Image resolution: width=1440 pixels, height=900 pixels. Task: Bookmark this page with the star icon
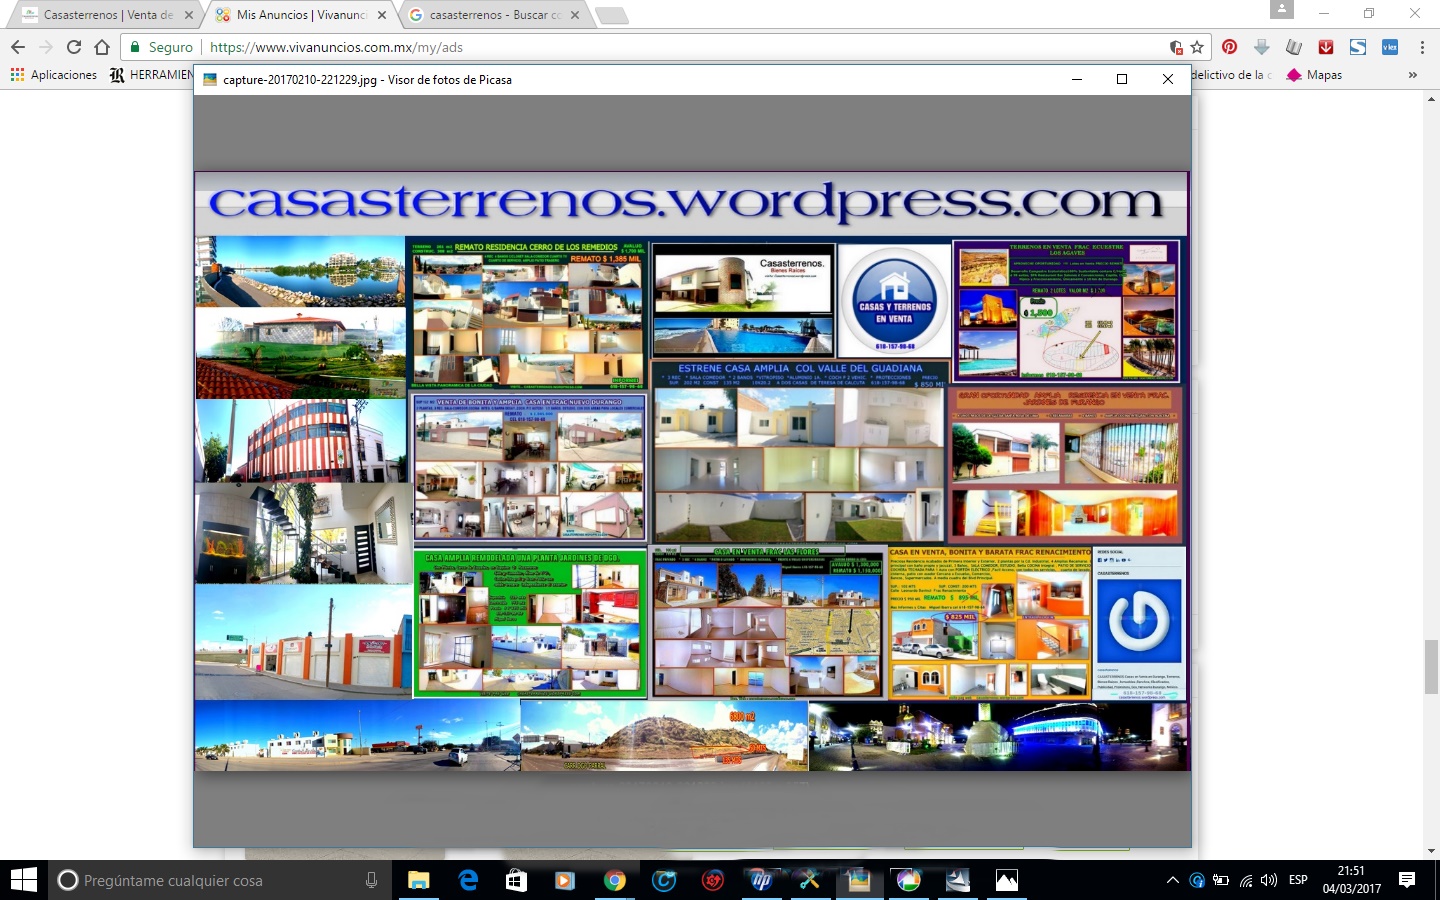pos(1197,47)
